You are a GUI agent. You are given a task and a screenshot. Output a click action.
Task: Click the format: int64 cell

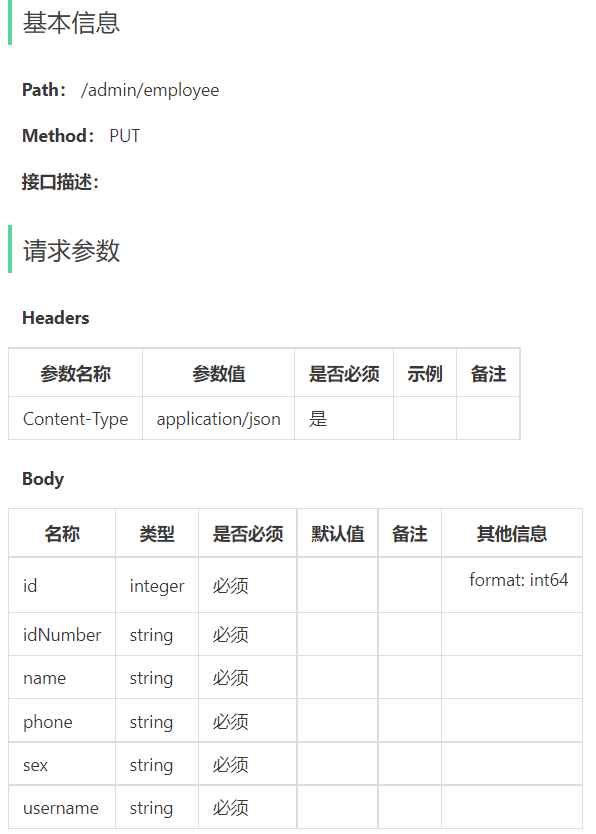pyautogui.click(x=512, y=586)
